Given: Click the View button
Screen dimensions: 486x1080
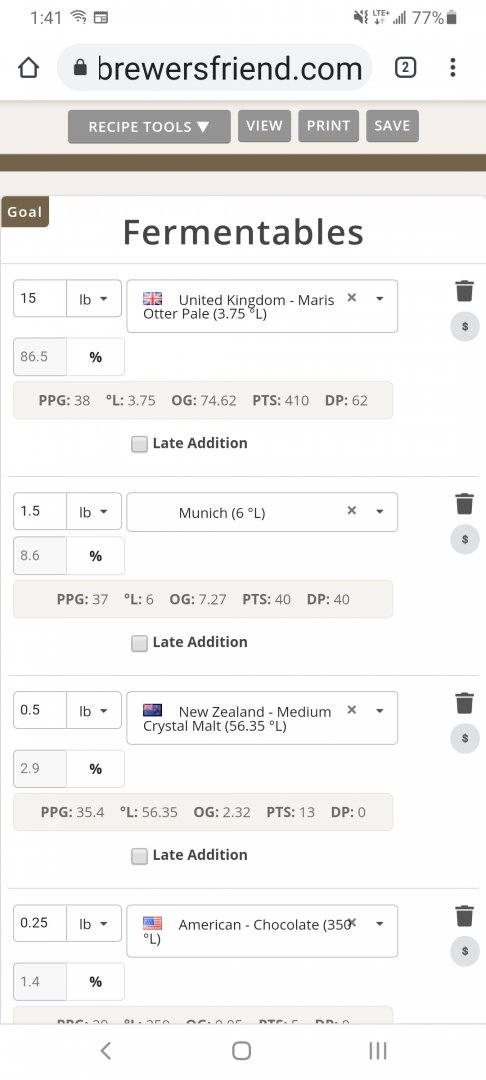Looking at the screenshot, I should 264,126.
